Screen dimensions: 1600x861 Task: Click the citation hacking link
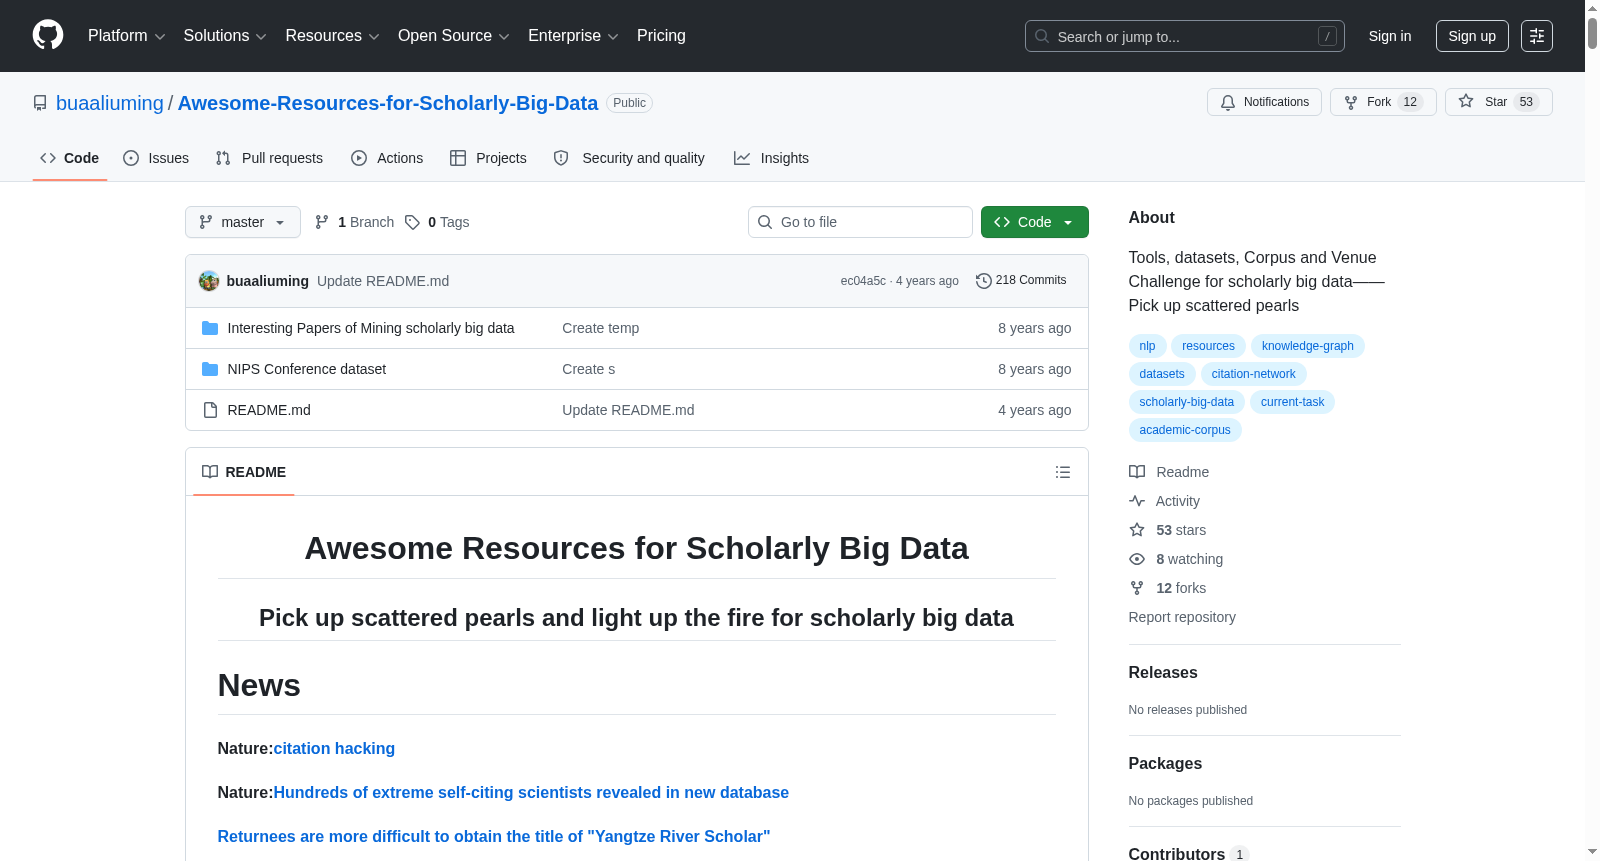coord(334,748)
